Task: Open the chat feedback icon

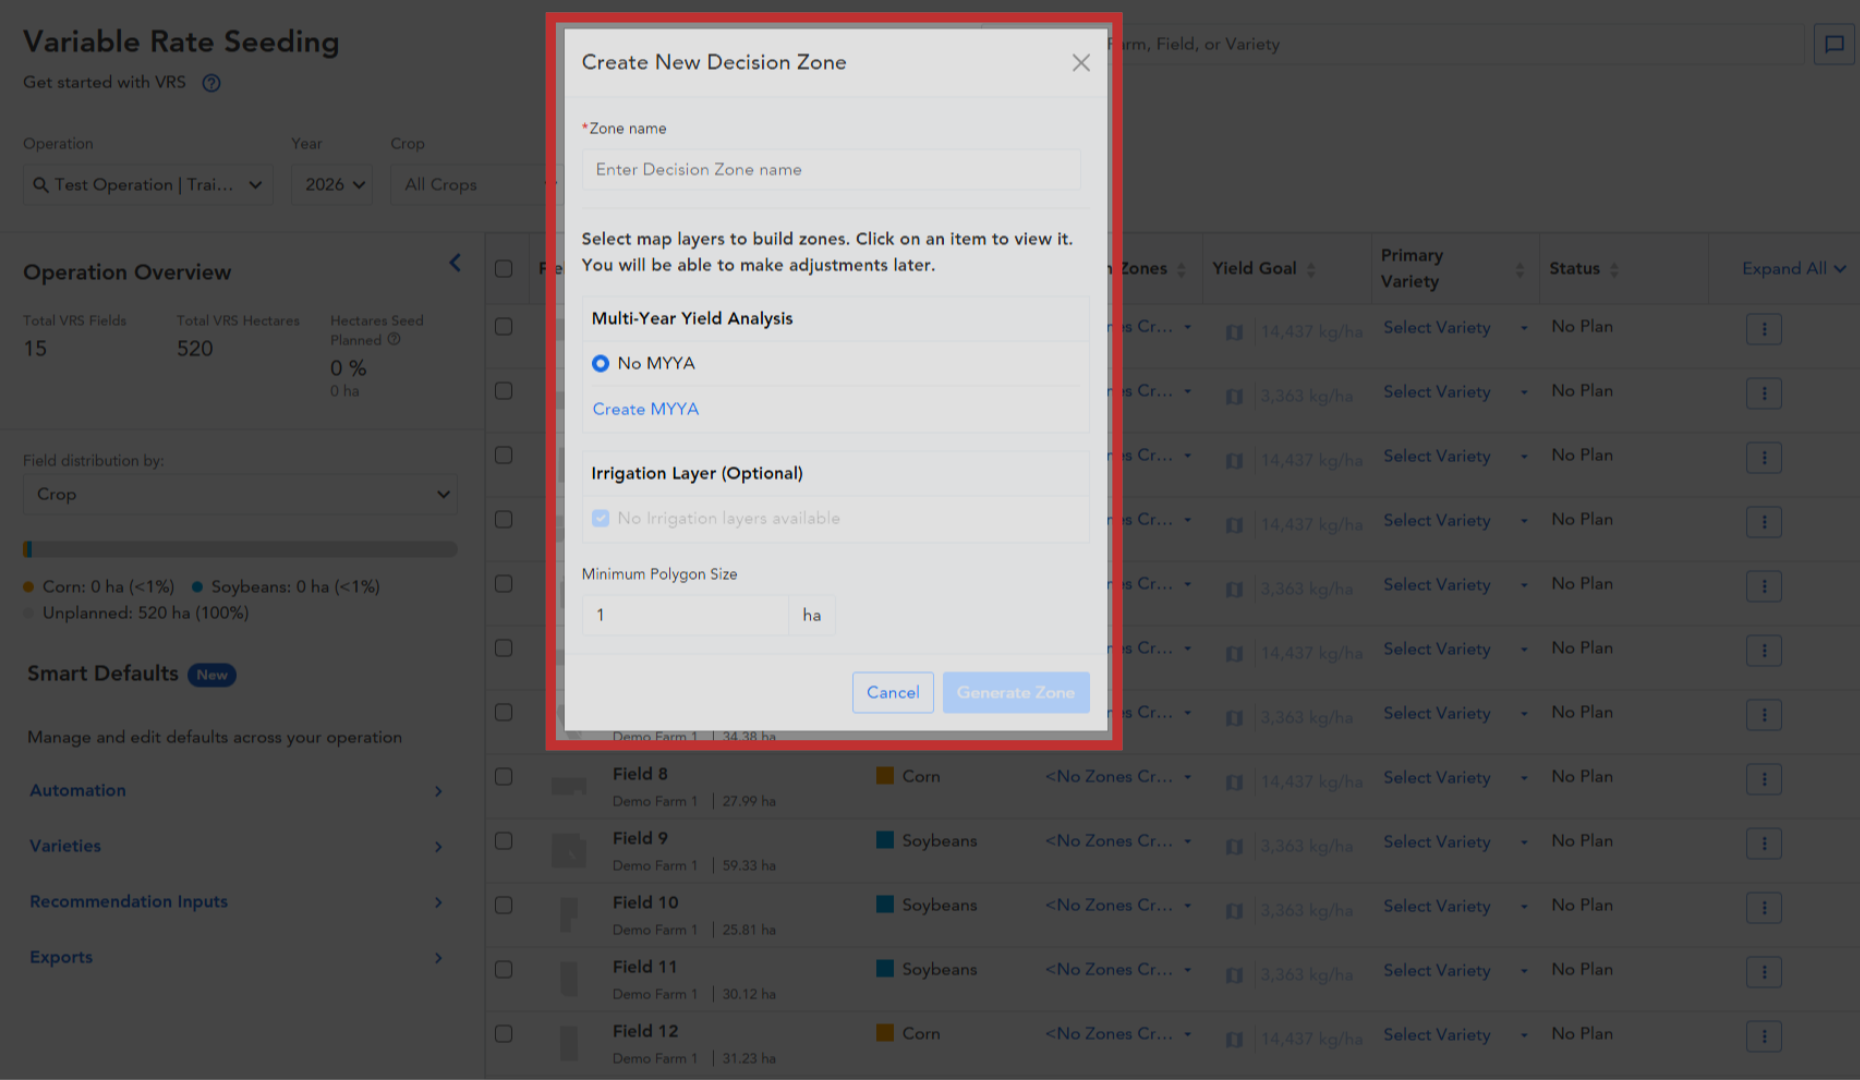Action: [x=1834, y=44]
